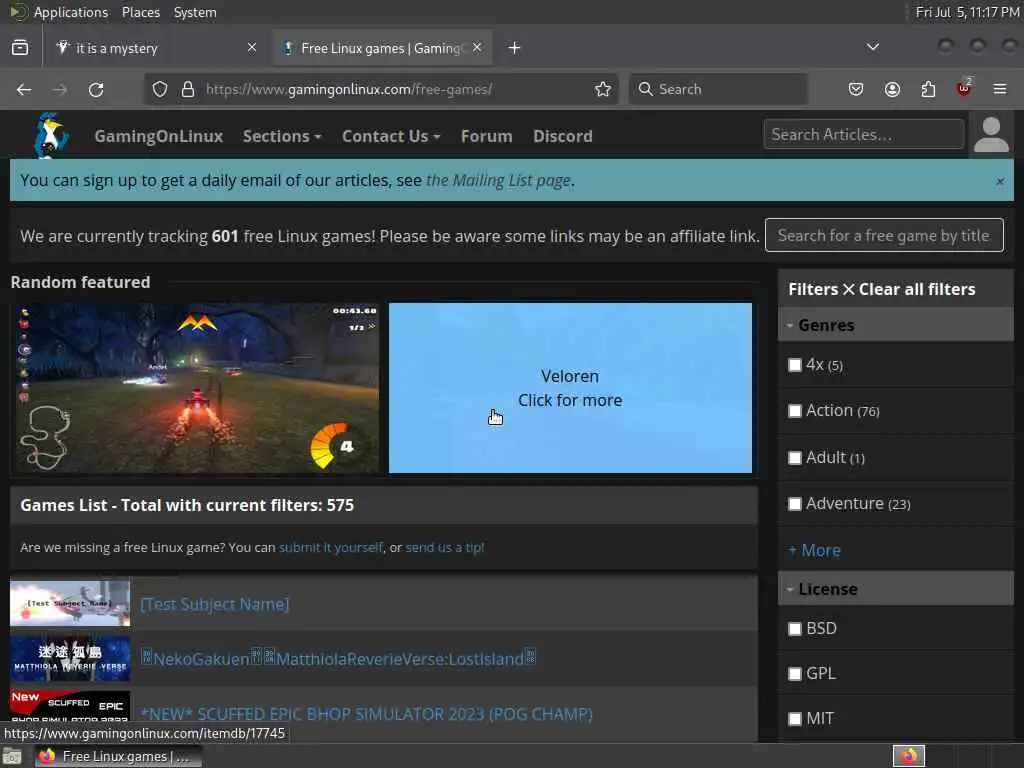Click the free game title search box
The height and width of the screenshot is (768, 1024).
tap(884, 235)
